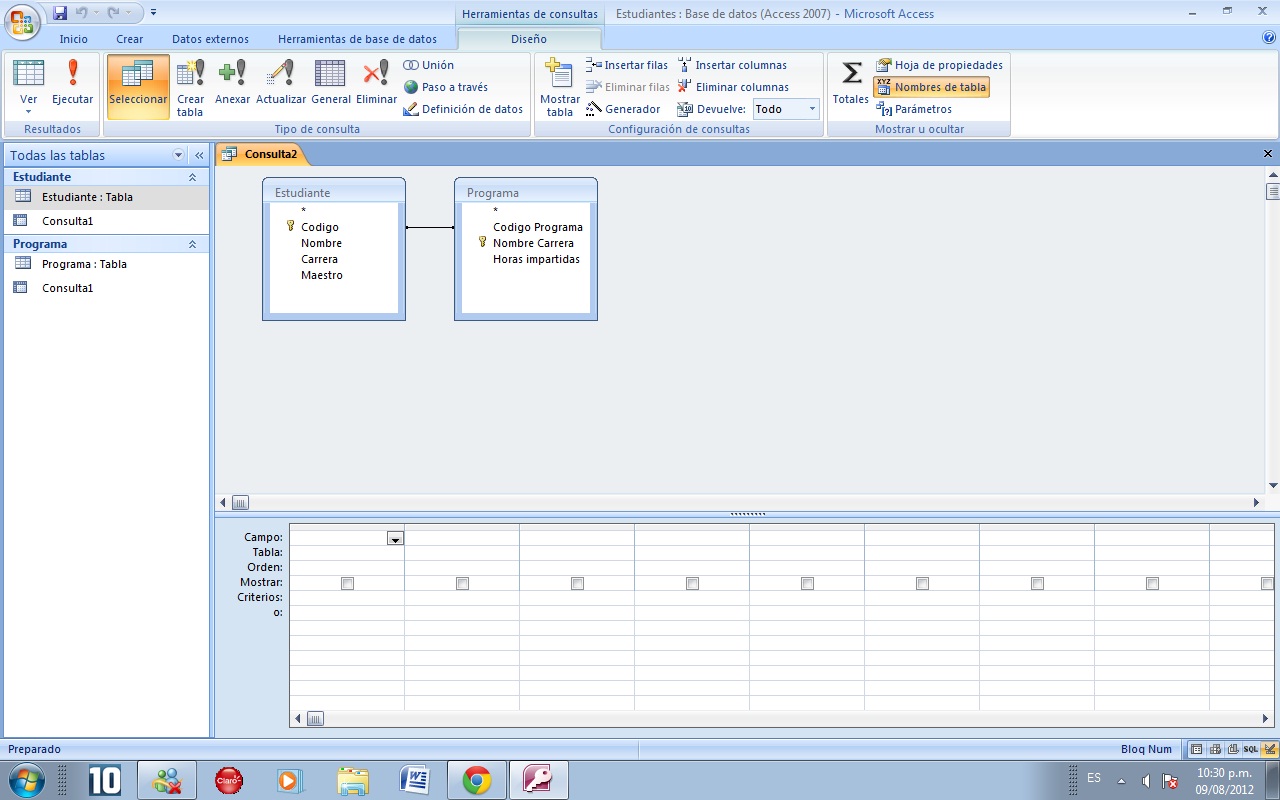The height and width of the screenshot is (800, 1280).
Task: Toggle Totales row in the query
Action: click(x=849, y=85)
